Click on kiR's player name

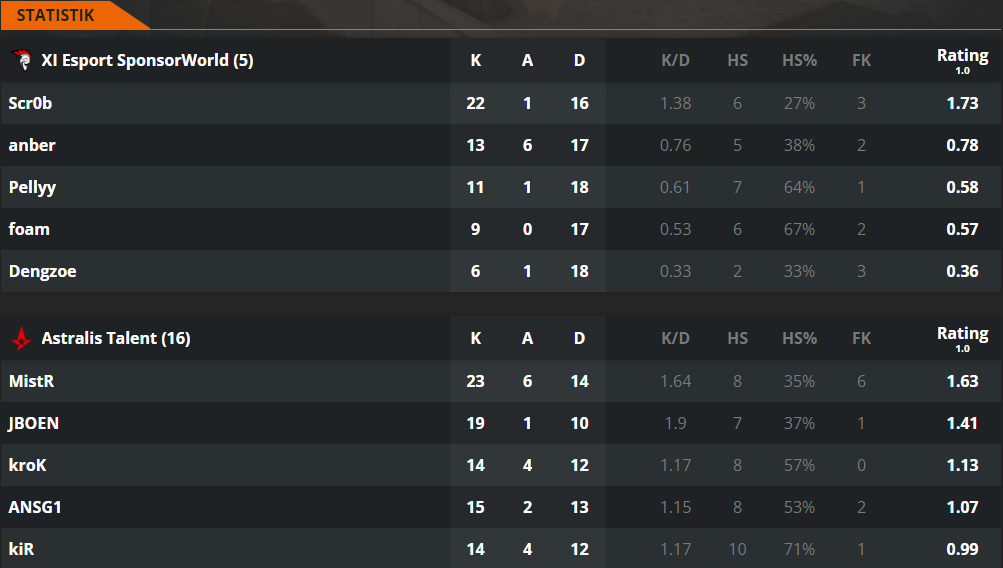pos(22,549)
